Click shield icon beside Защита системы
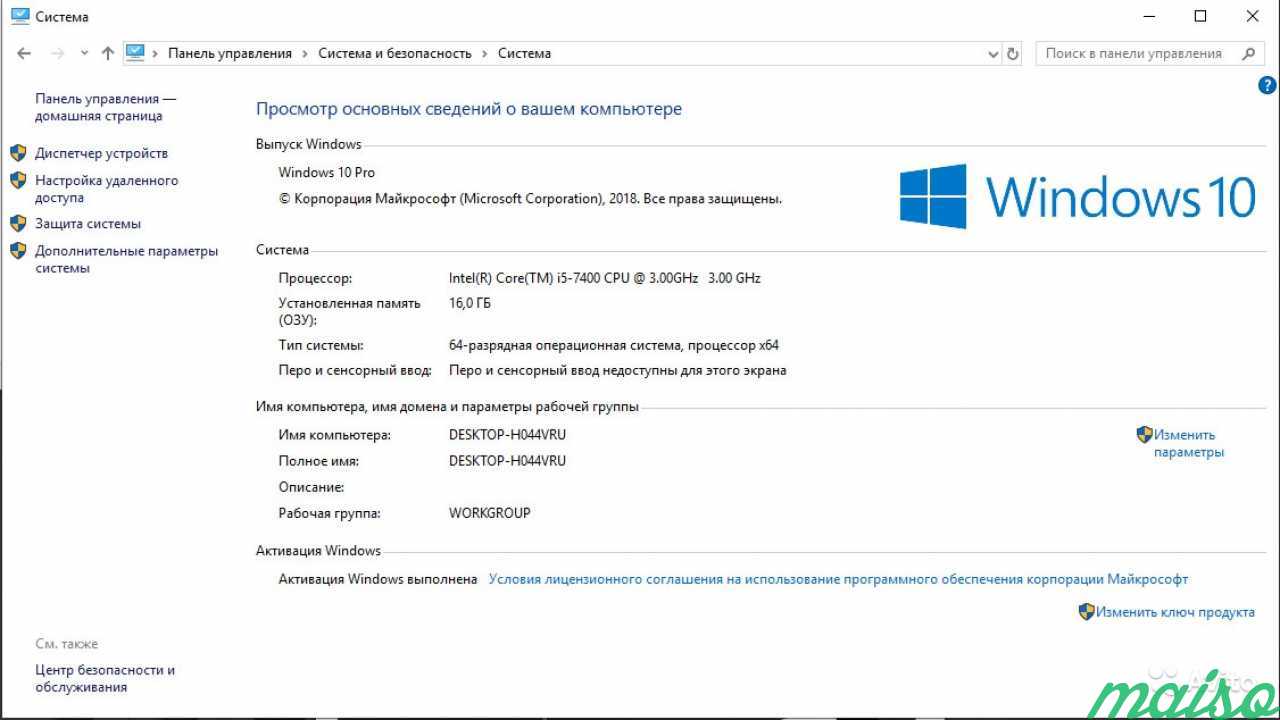Image resolution: width=1280 pixels, height=720 pixels. point(18,224)
